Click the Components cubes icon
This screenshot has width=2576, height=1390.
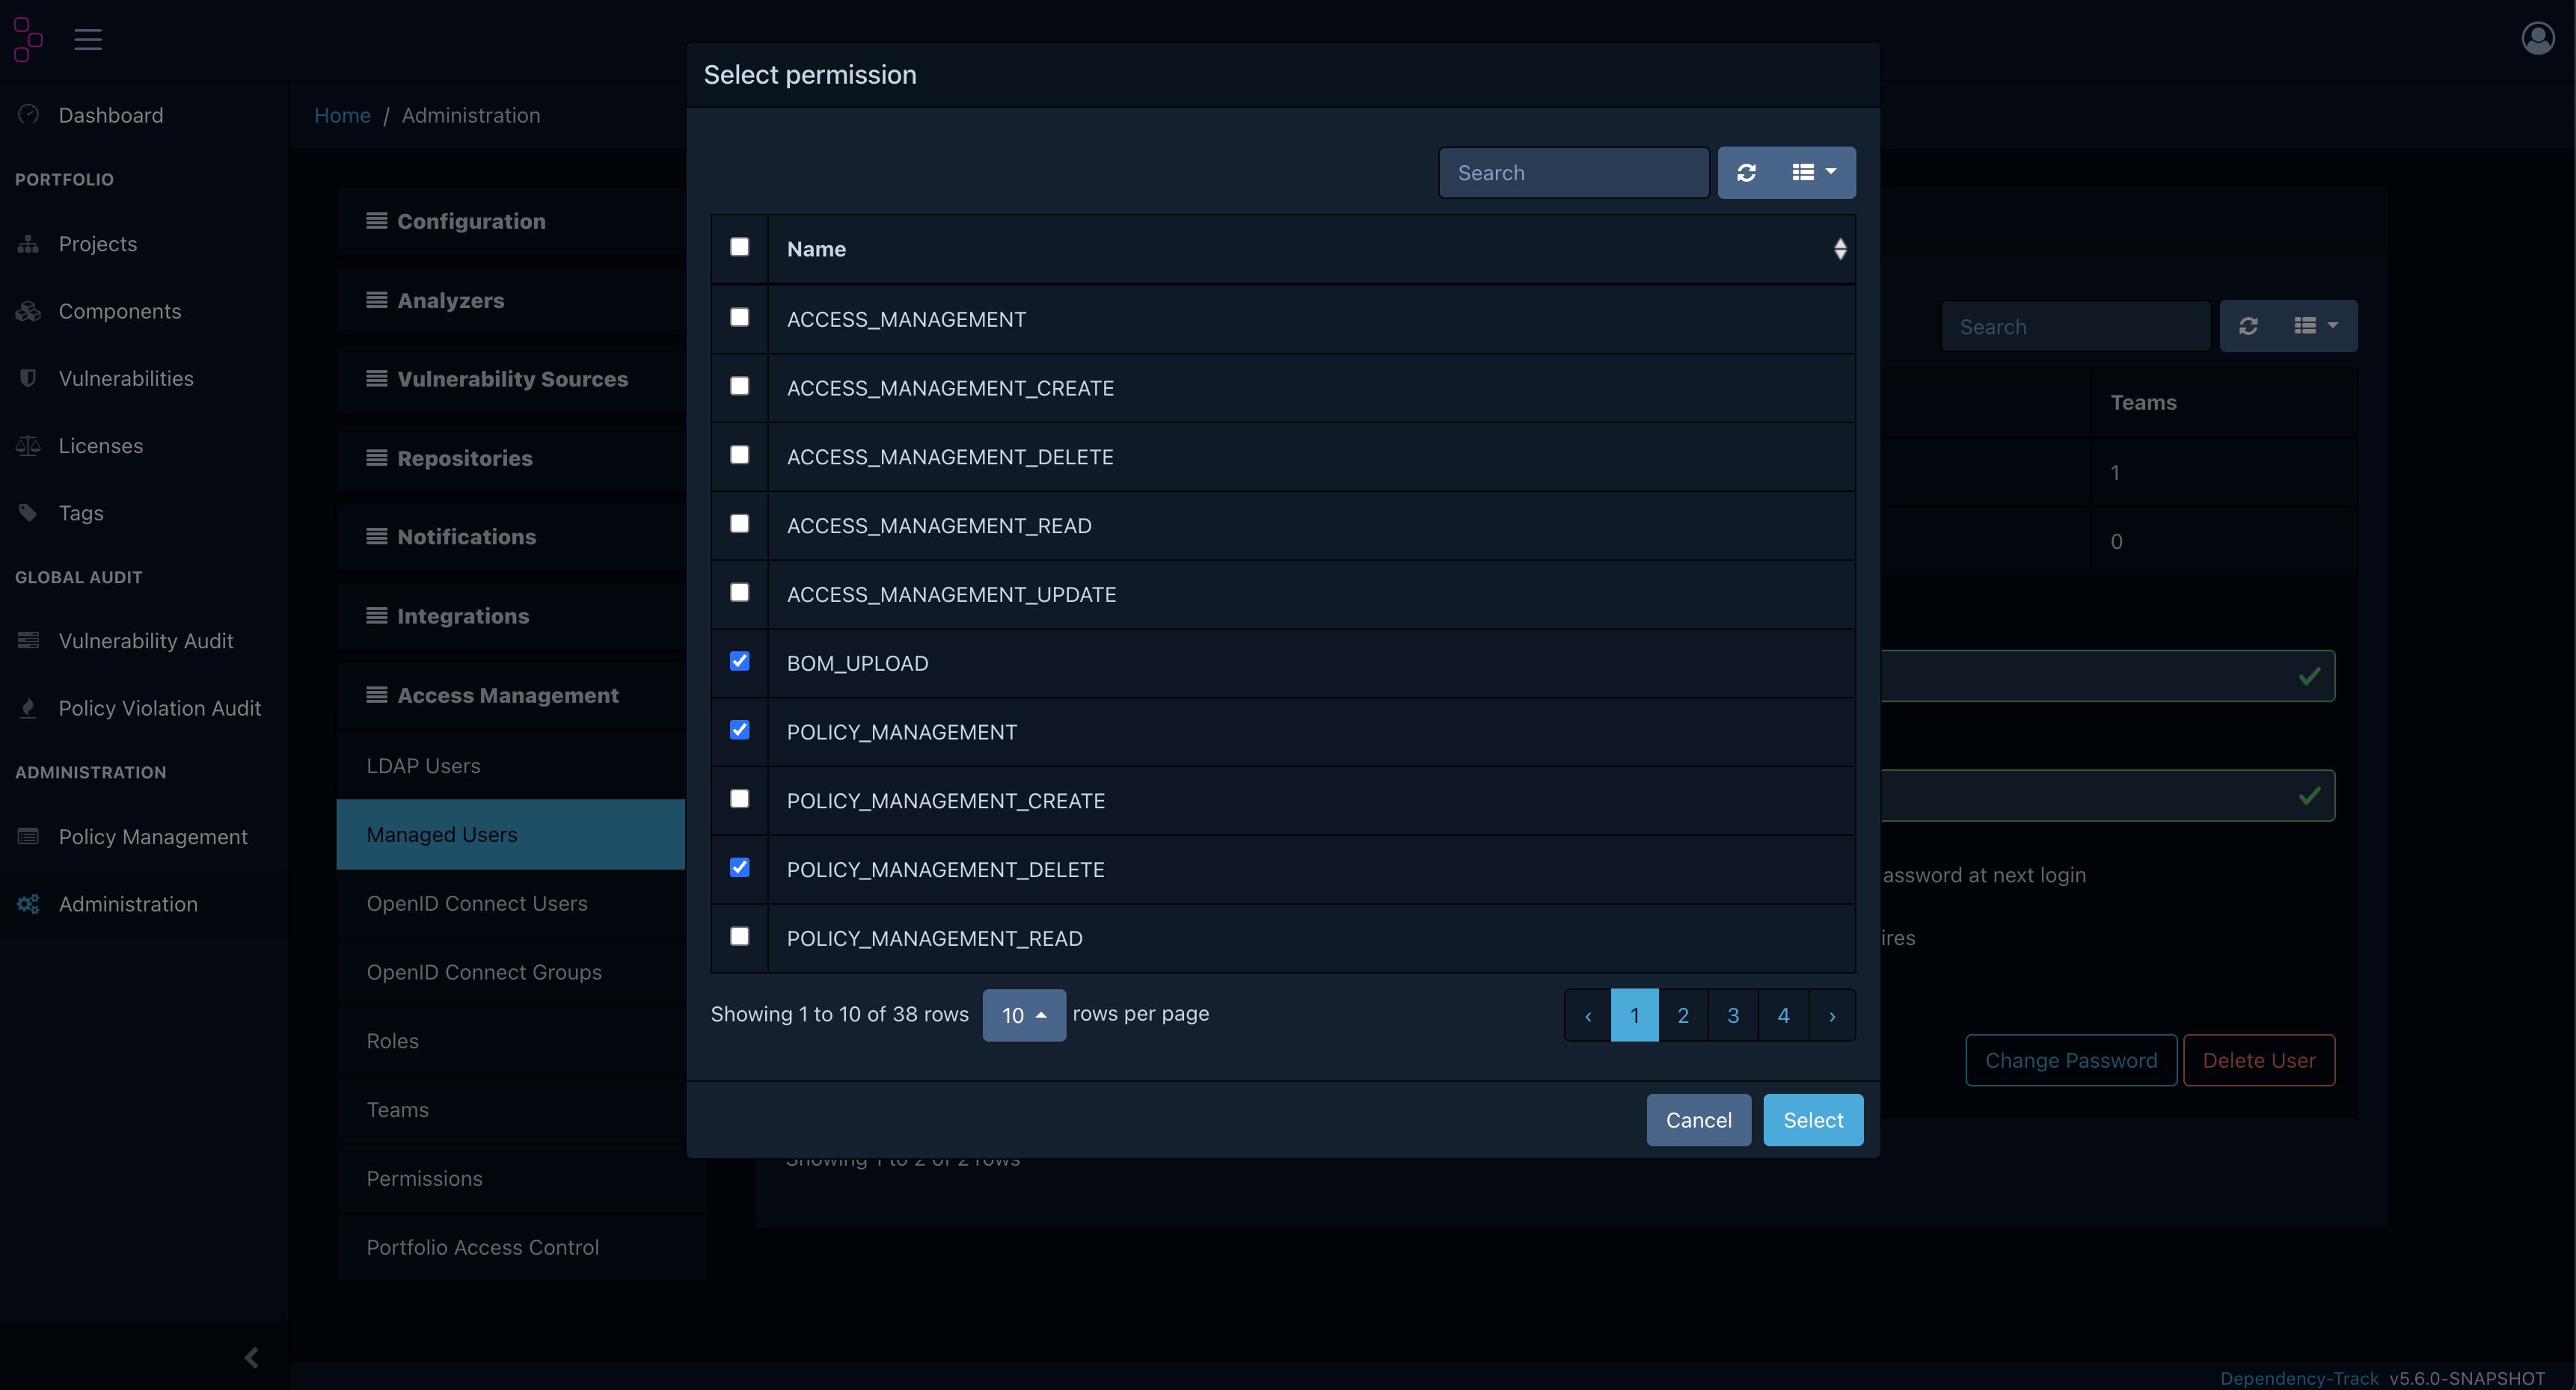(28, 311)
